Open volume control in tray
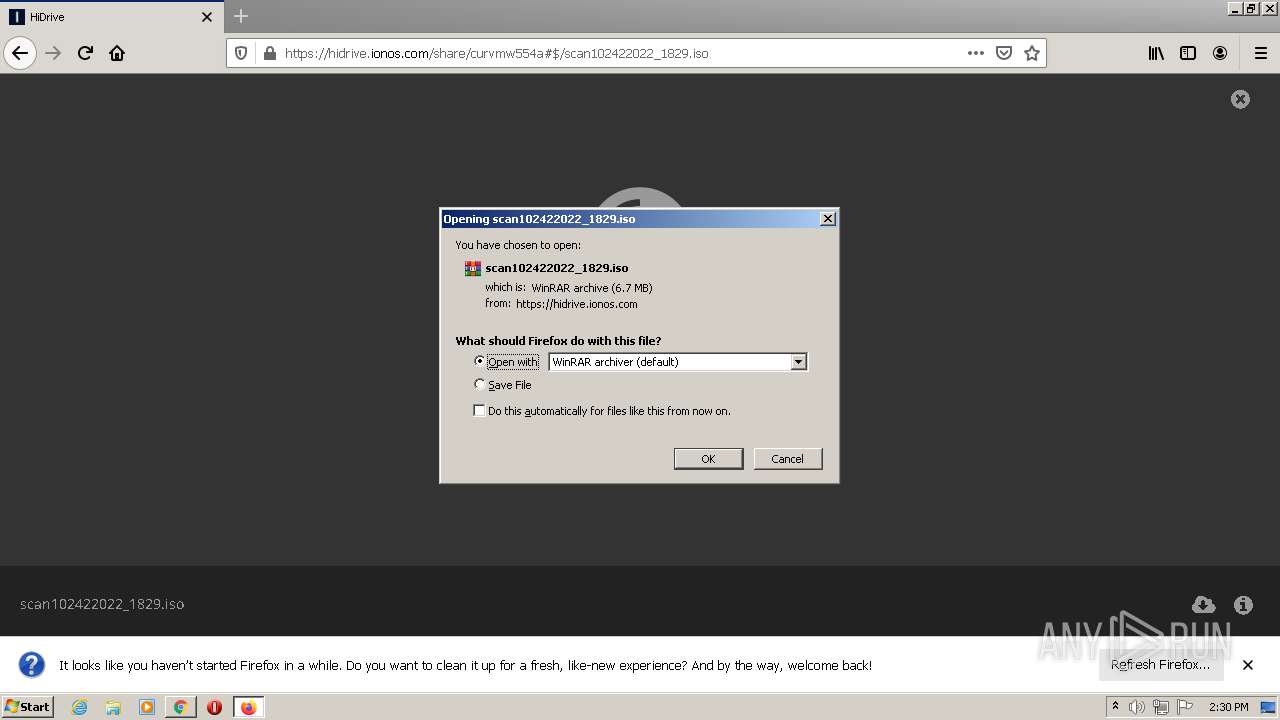Viewport: 1280px width, 720px height. [x=1137, y=707]
